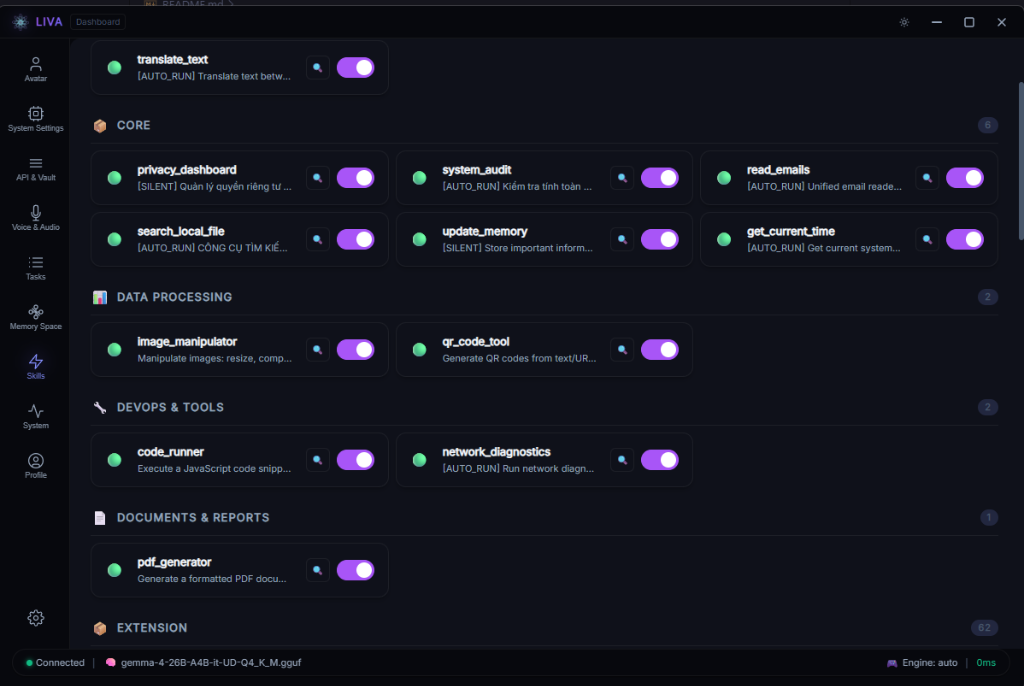The width and height of the screenshot is (1024, 686).
Task: Select the qr_code_tool card title
Action: (475, 342)
